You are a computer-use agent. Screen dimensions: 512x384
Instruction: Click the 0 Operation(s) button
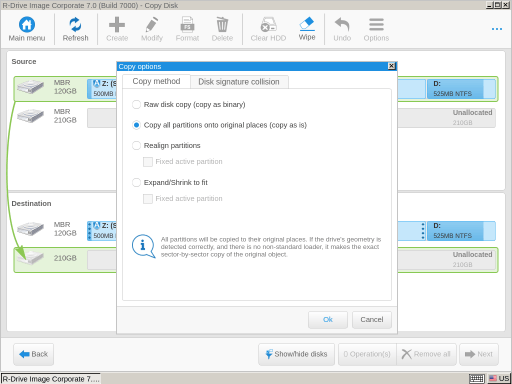367,354
